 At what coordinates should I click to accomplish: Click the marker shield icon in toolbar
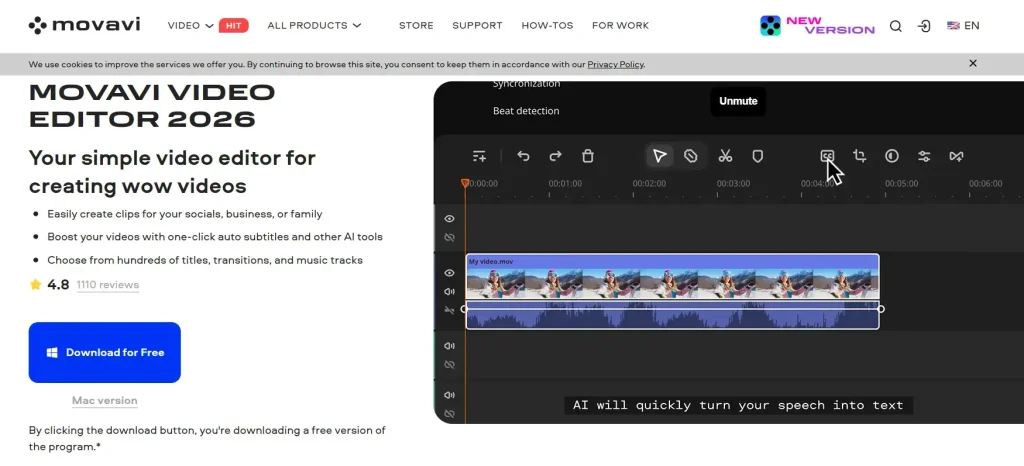tap(758, 156)
